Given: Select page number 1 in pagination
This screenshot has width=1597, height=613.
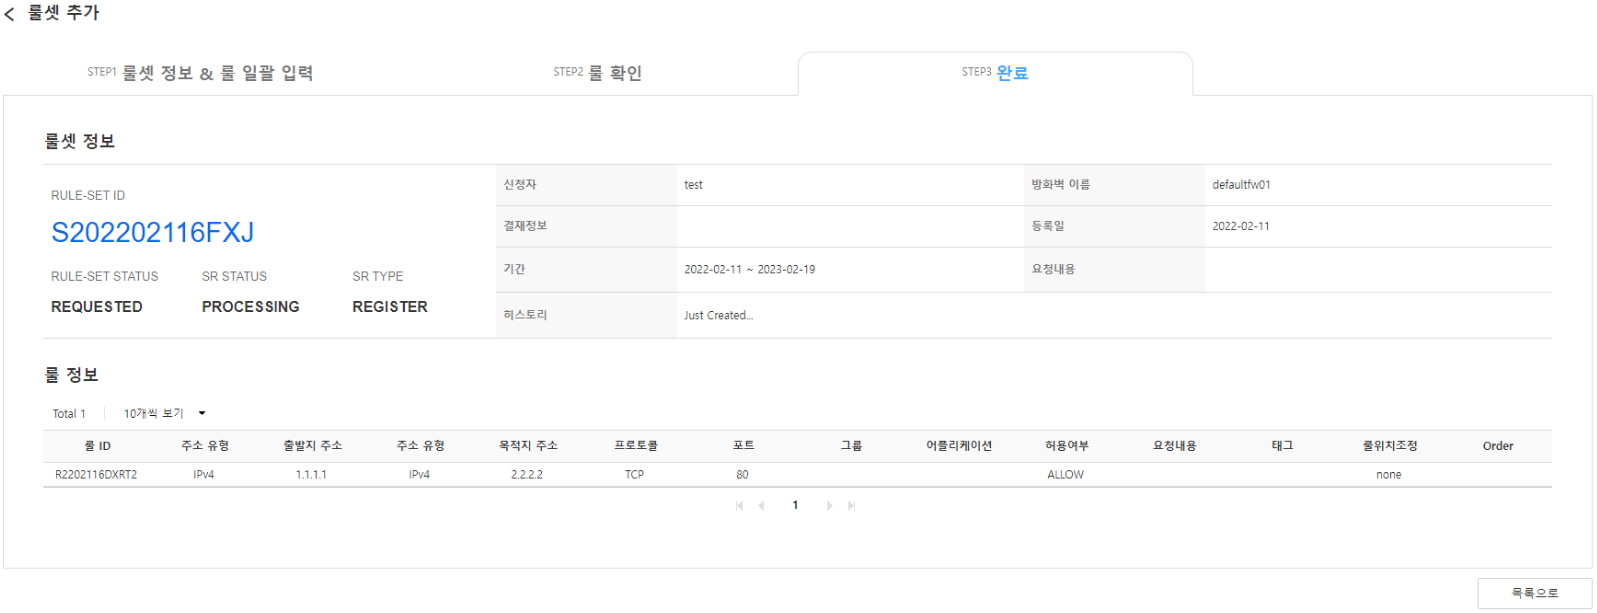Looking at the screenshot, I should [795, 505].
